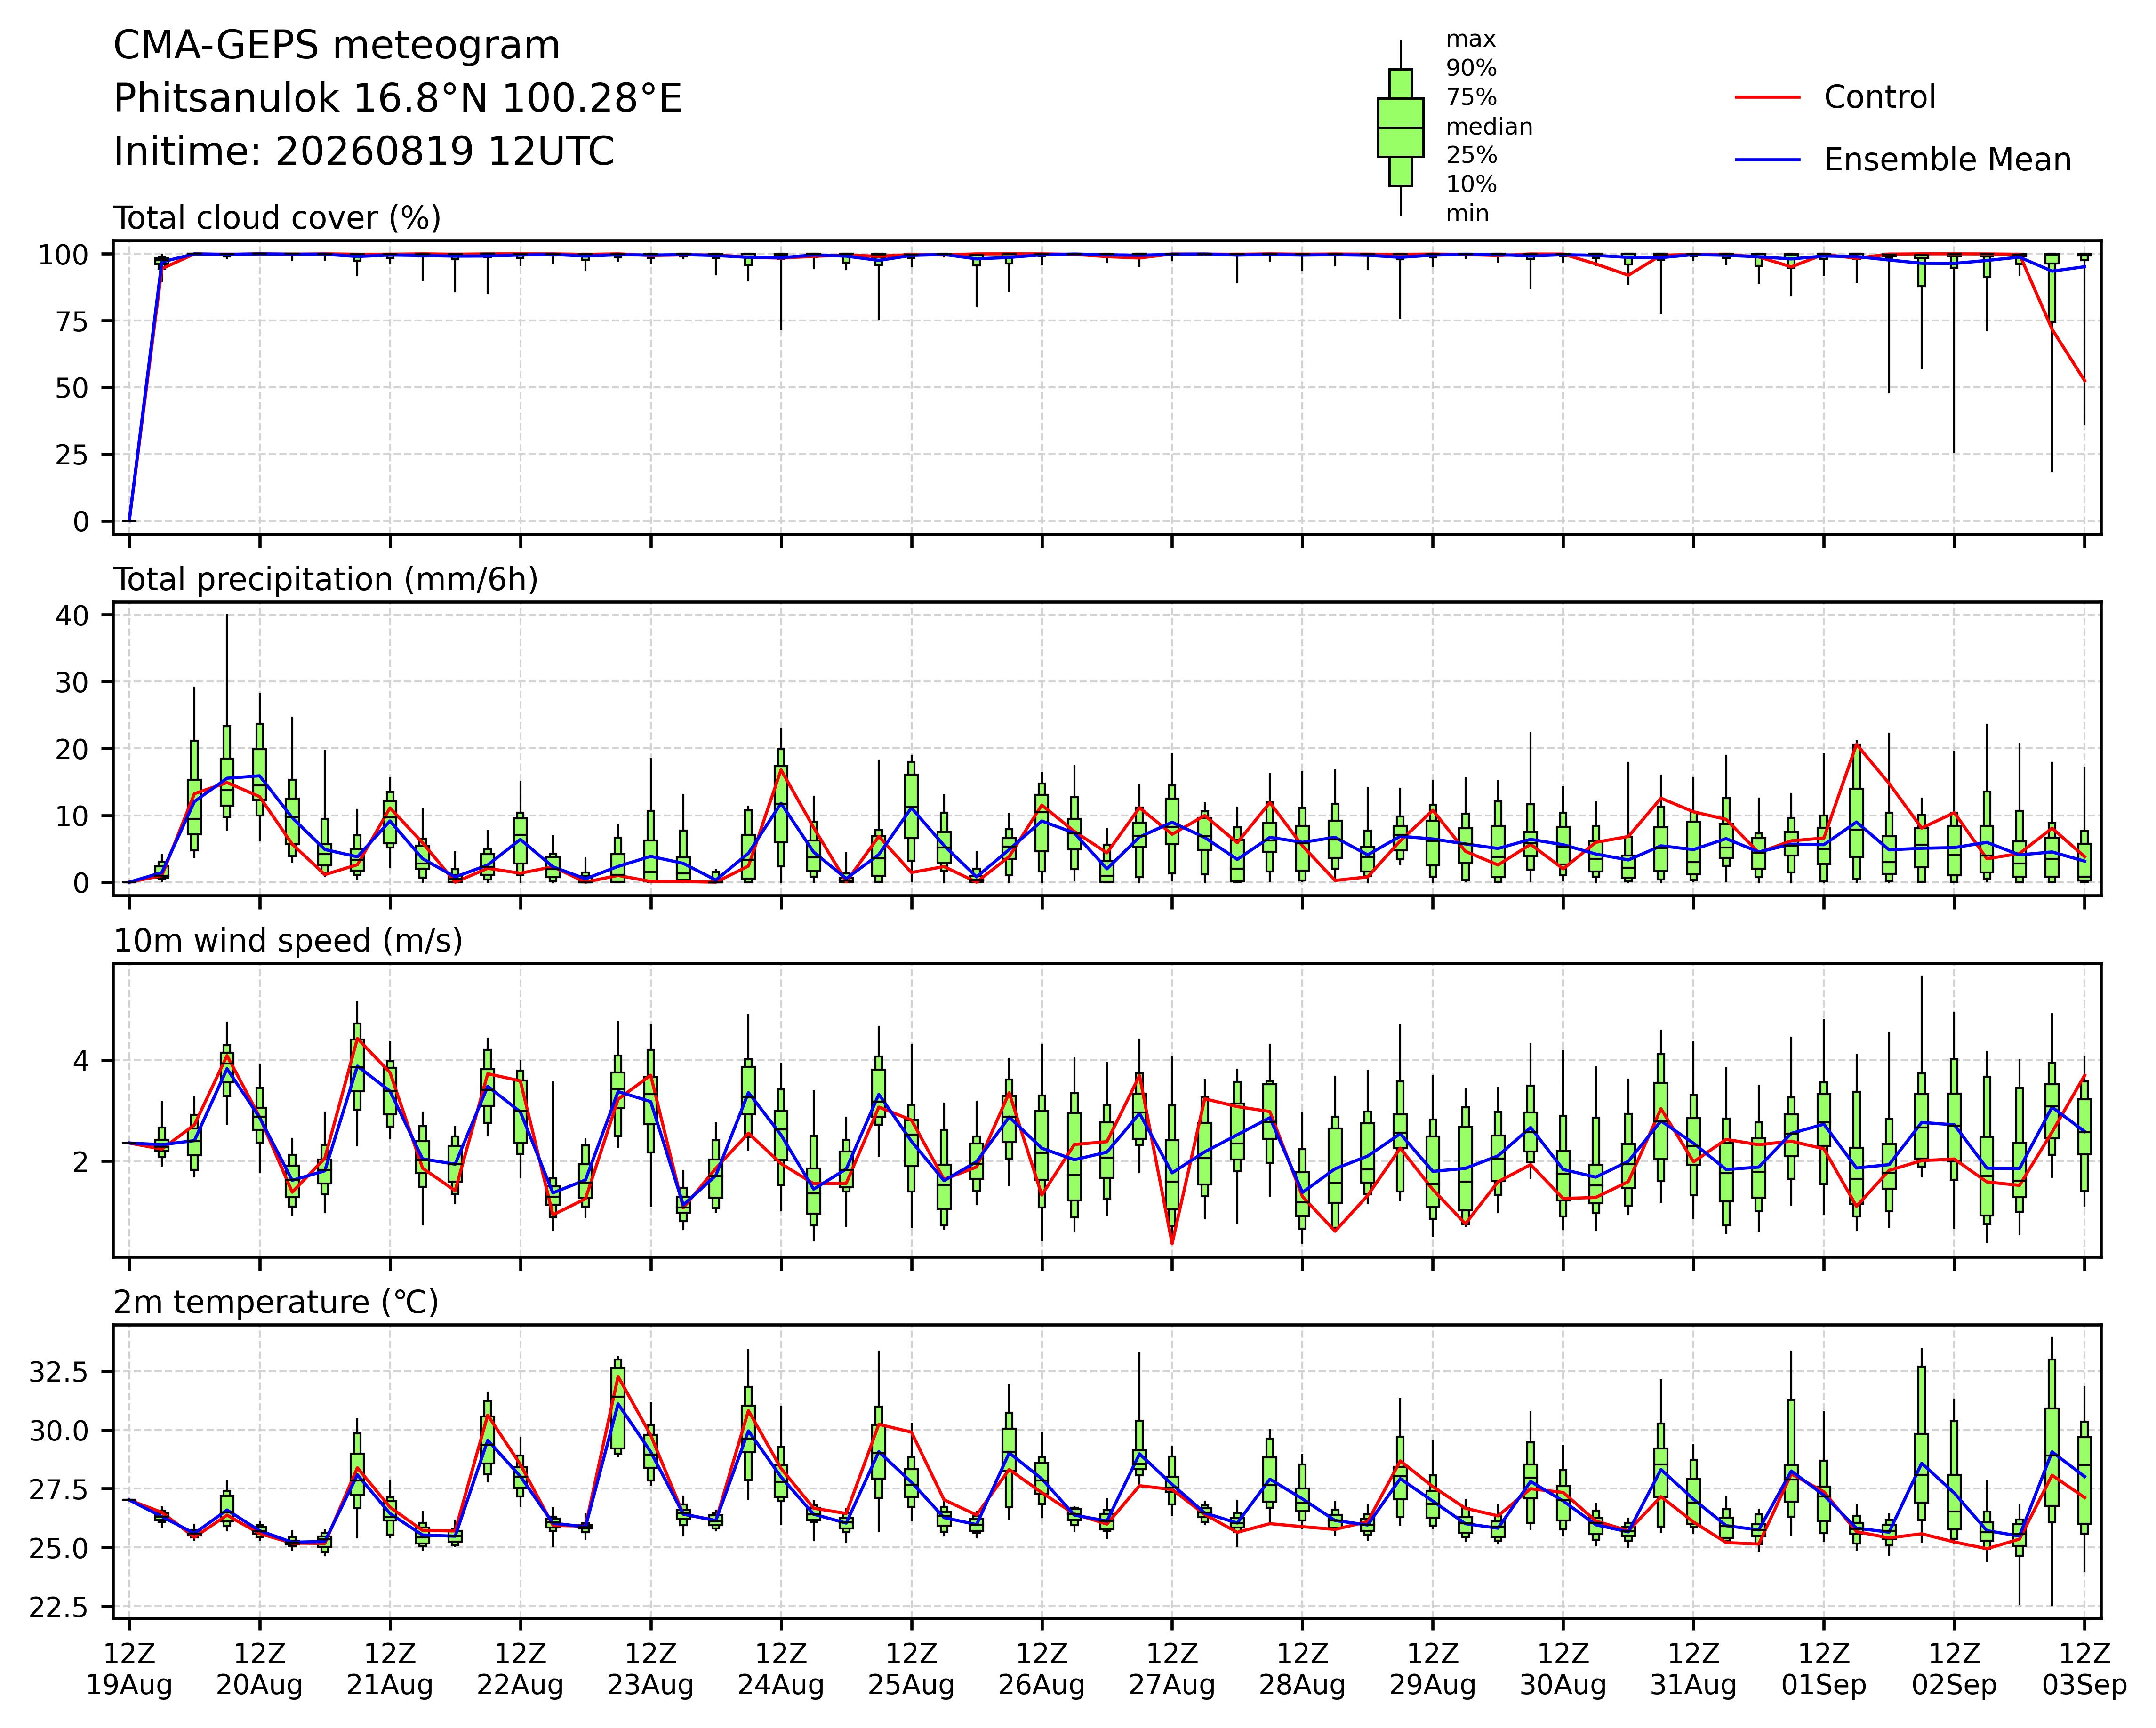Click the '32.5' tick on temperature axis

[60, 1372]
